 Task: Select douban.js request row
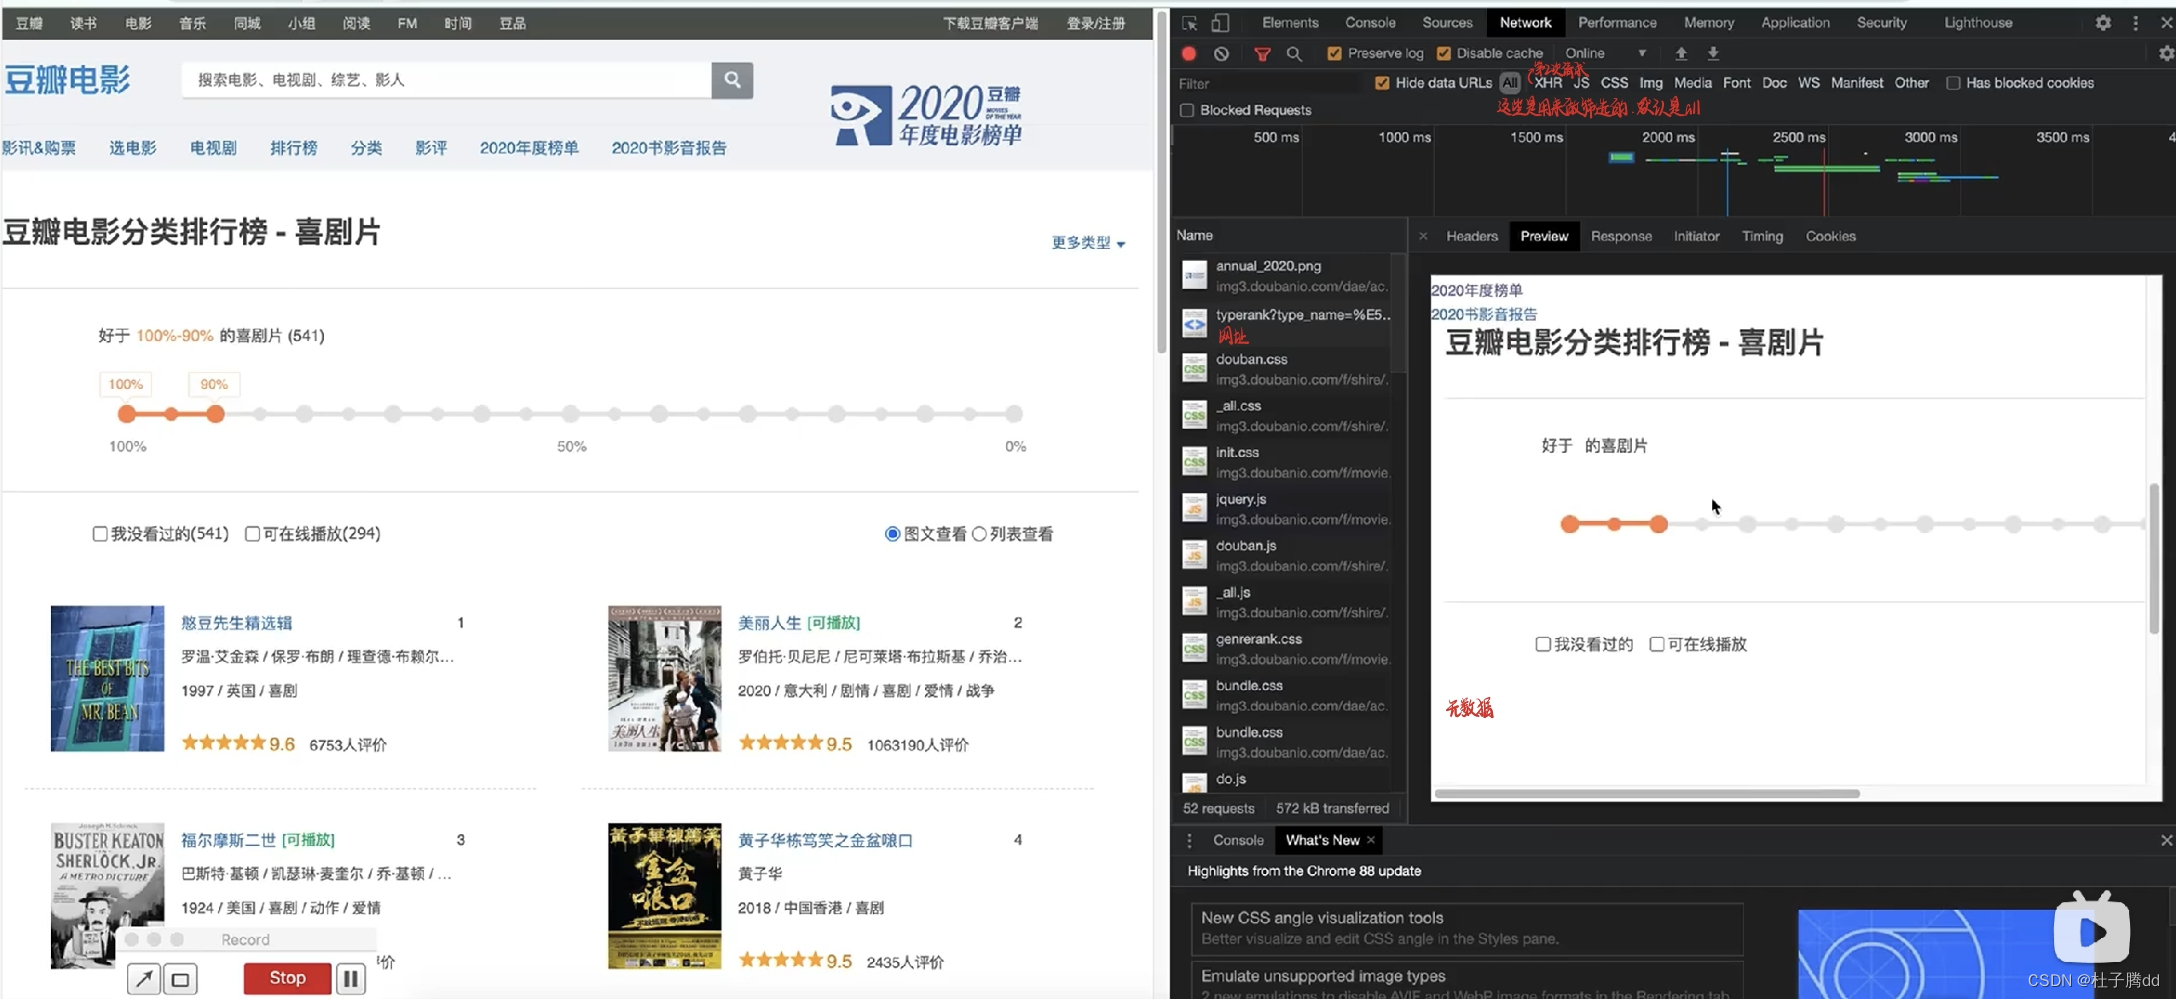click(1289, 555)
